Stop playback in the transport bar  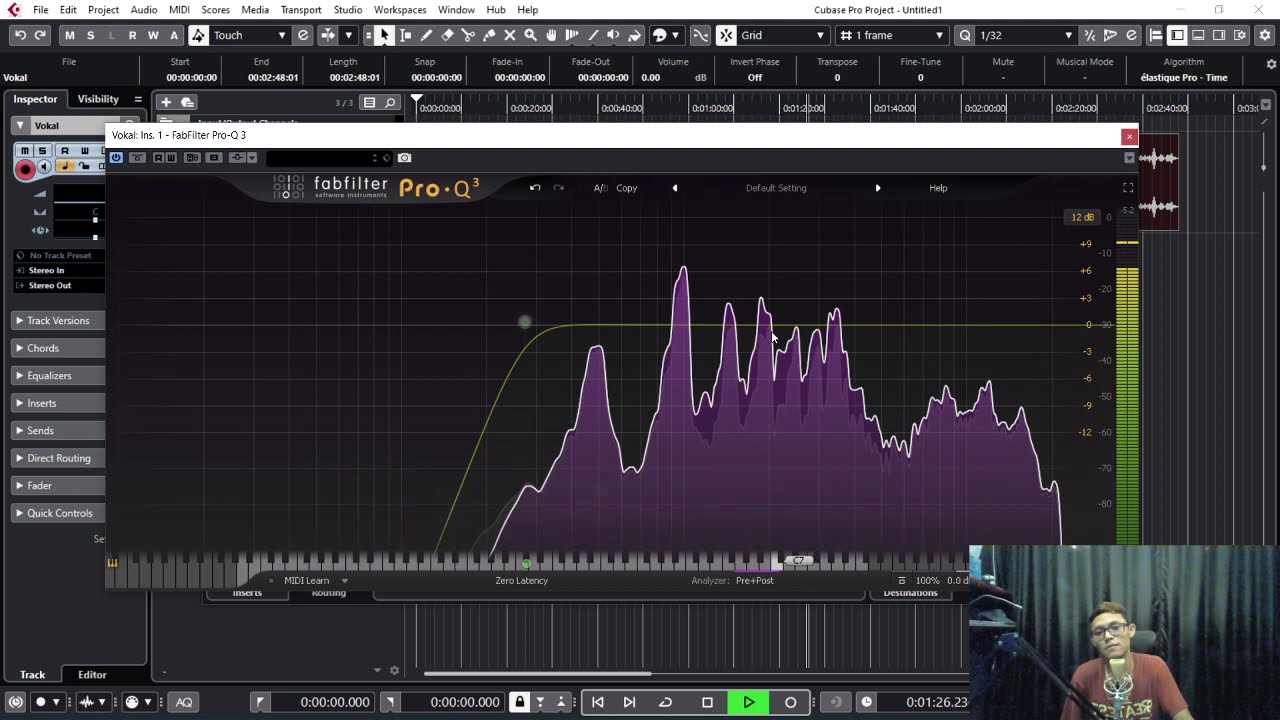click(x=707, y=702)
